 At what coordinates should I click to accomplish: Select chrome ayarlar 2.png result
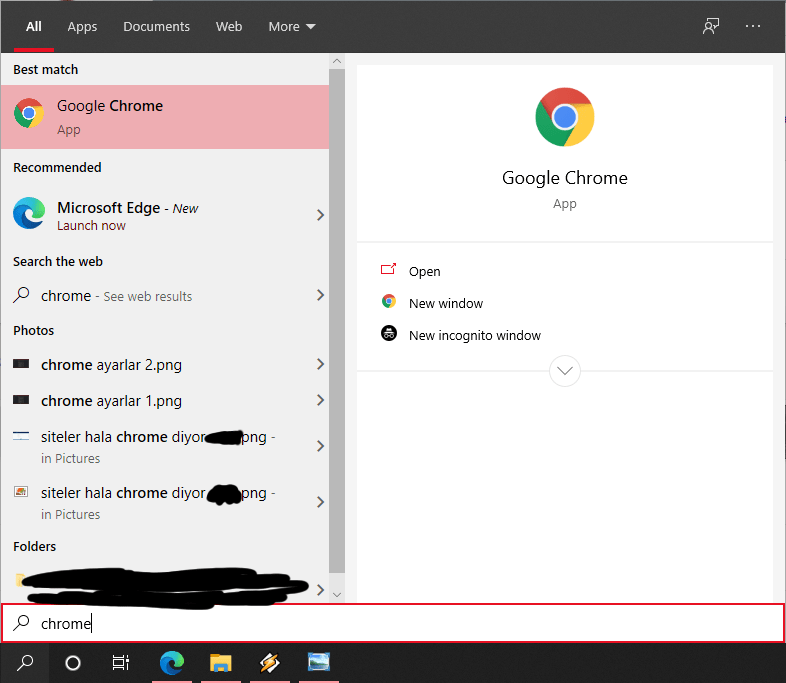[x=165, y=364]
